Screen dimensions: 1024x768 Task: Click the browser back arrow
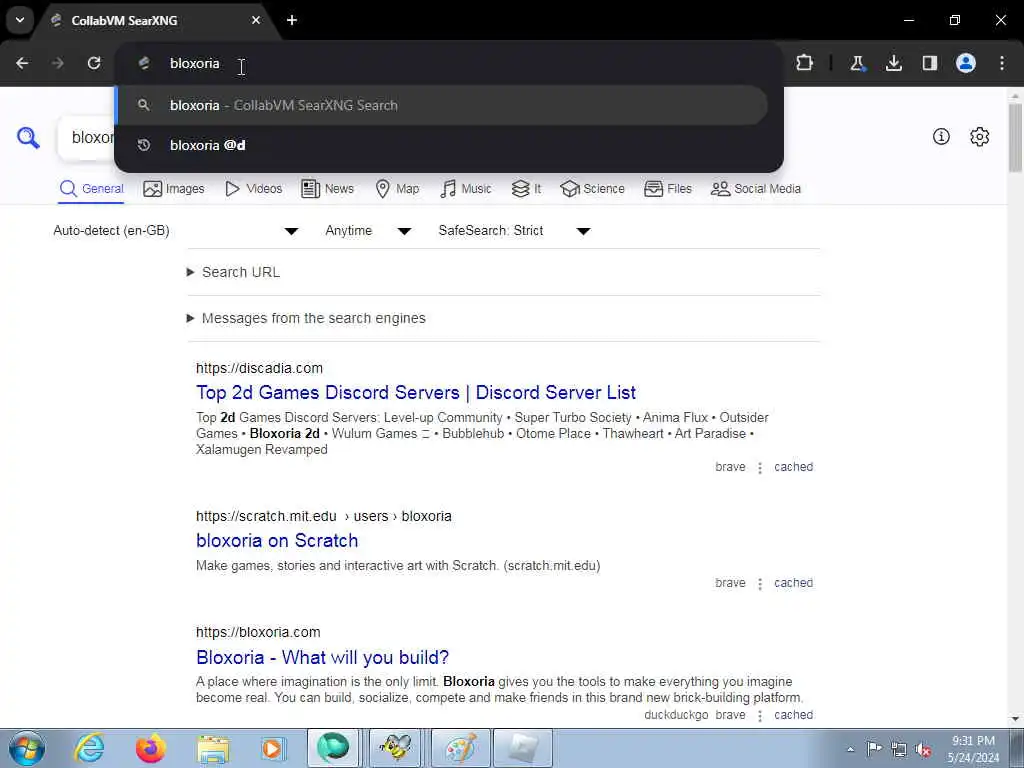click(22, 63)
